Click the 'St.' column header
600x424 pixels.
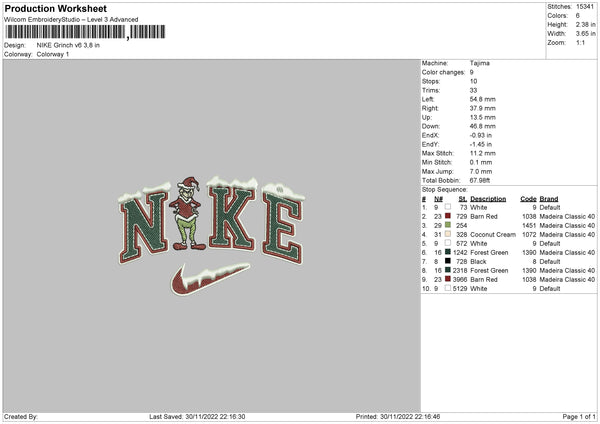click(463, 199)
